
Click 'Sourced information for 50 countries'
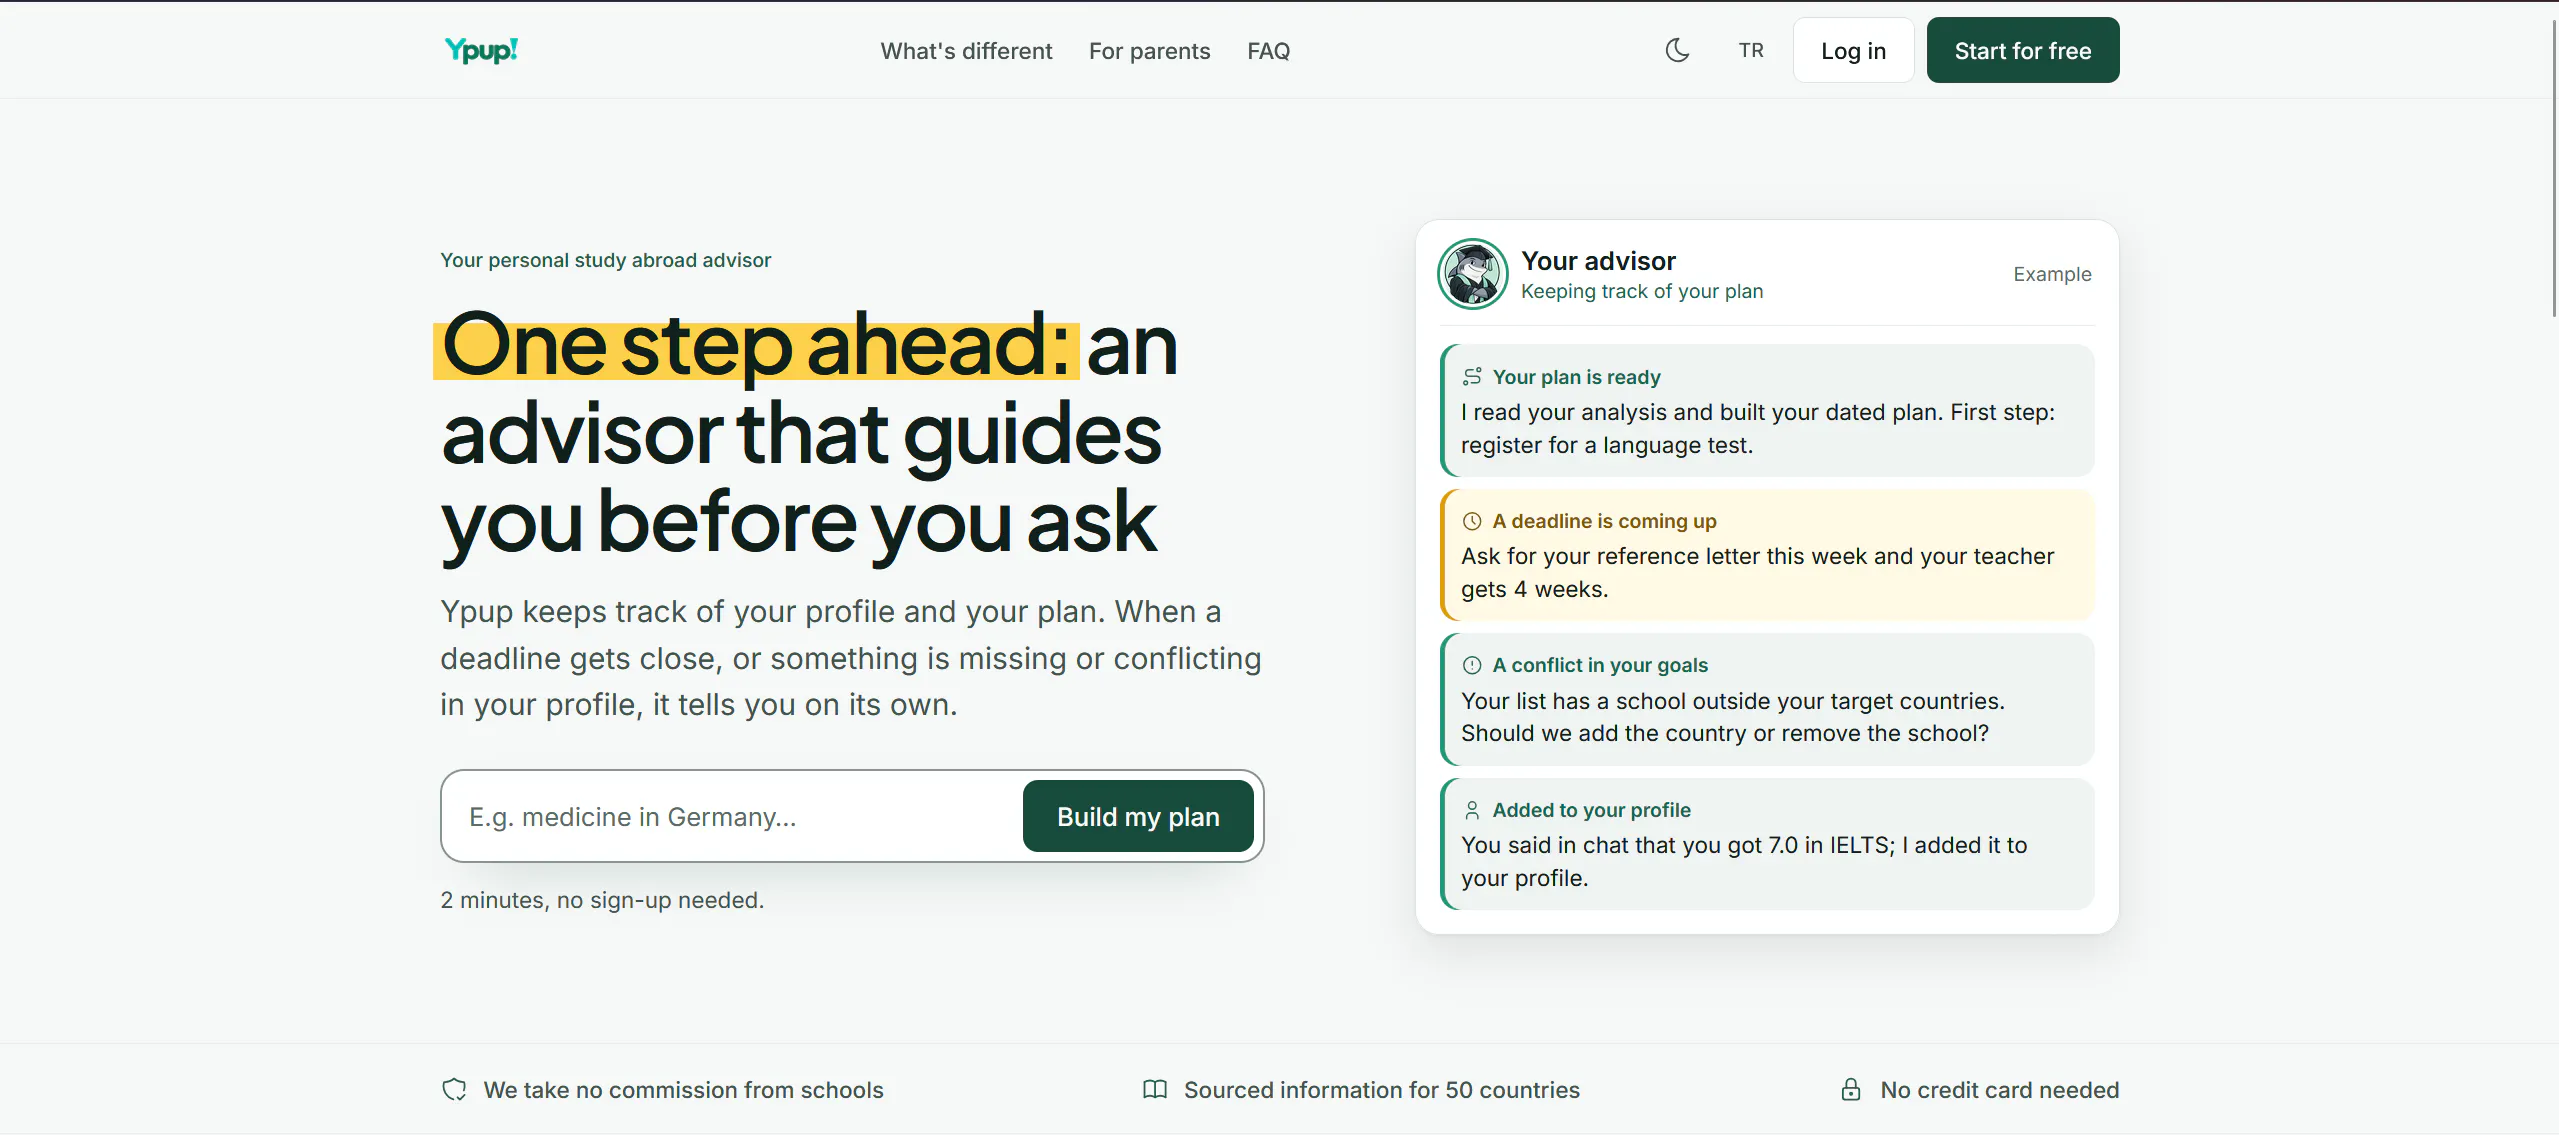pos(1382,1090)
